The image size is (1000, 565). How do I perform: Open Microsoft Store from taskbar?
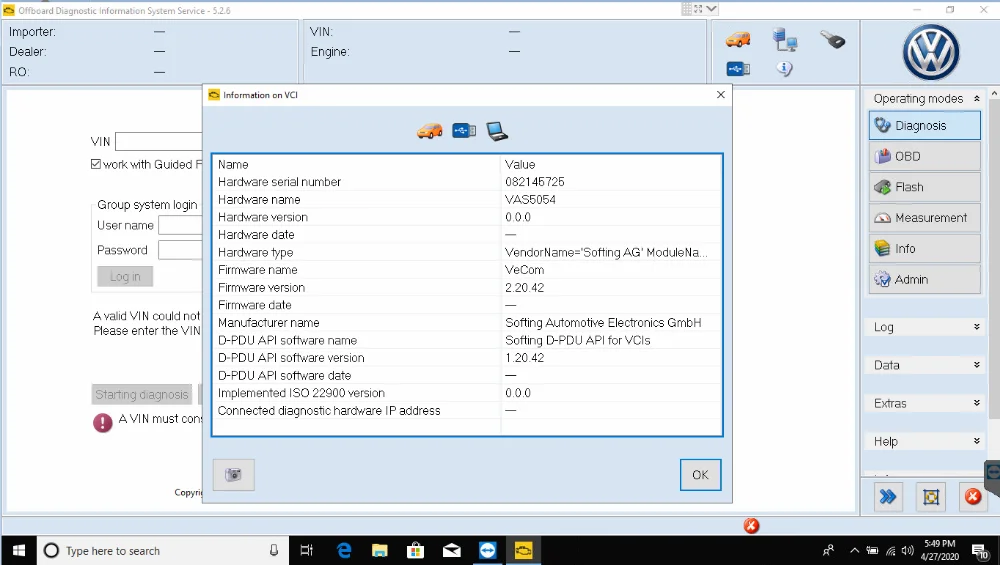pos(416,550)
